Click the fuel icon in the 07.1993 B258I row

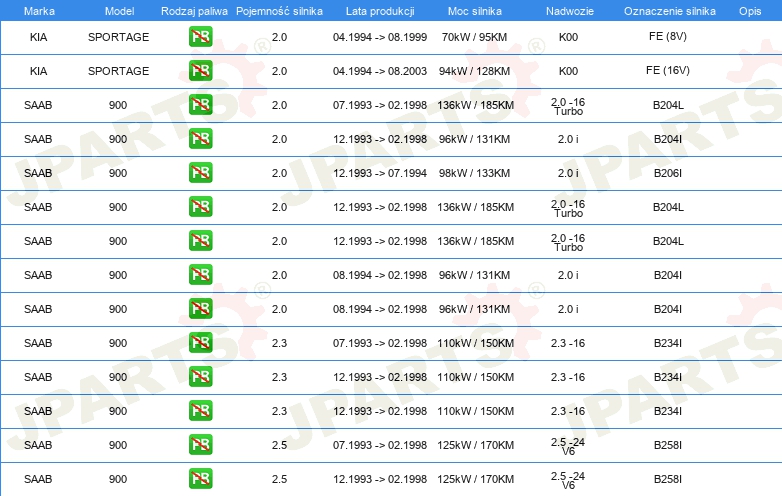(x=200, y=444)
